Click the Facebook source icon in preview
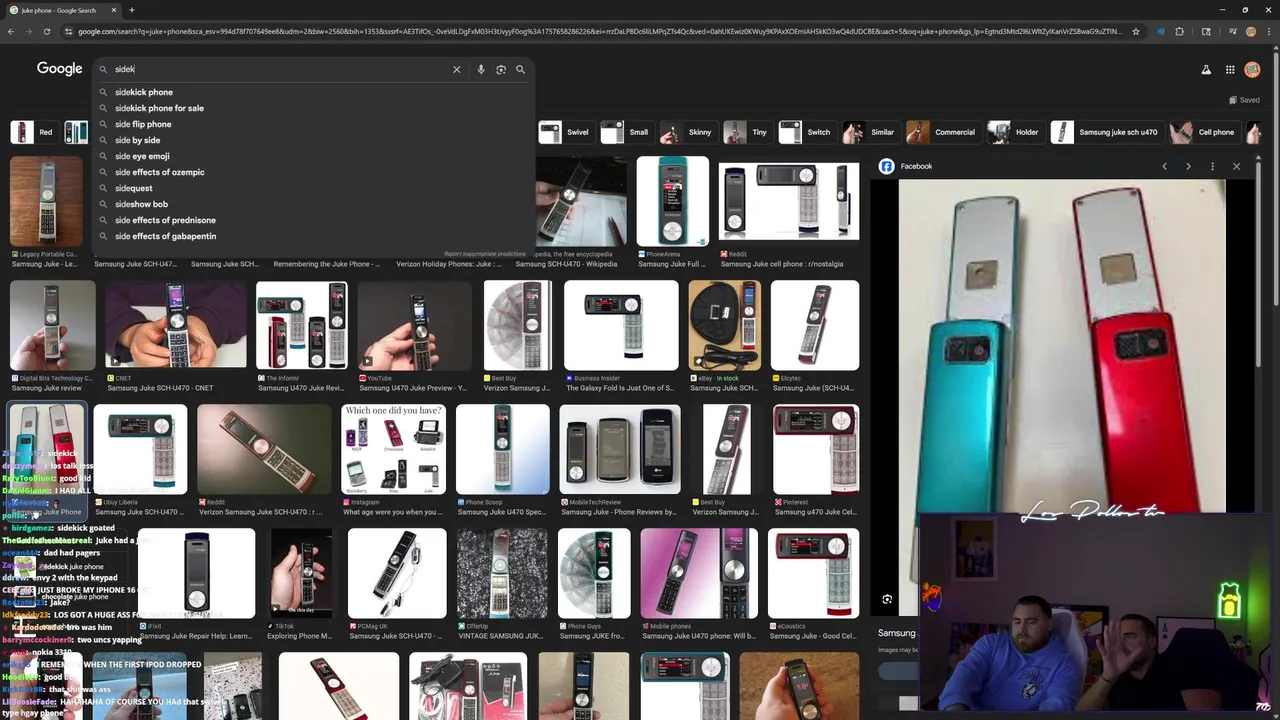 (887, 166)
